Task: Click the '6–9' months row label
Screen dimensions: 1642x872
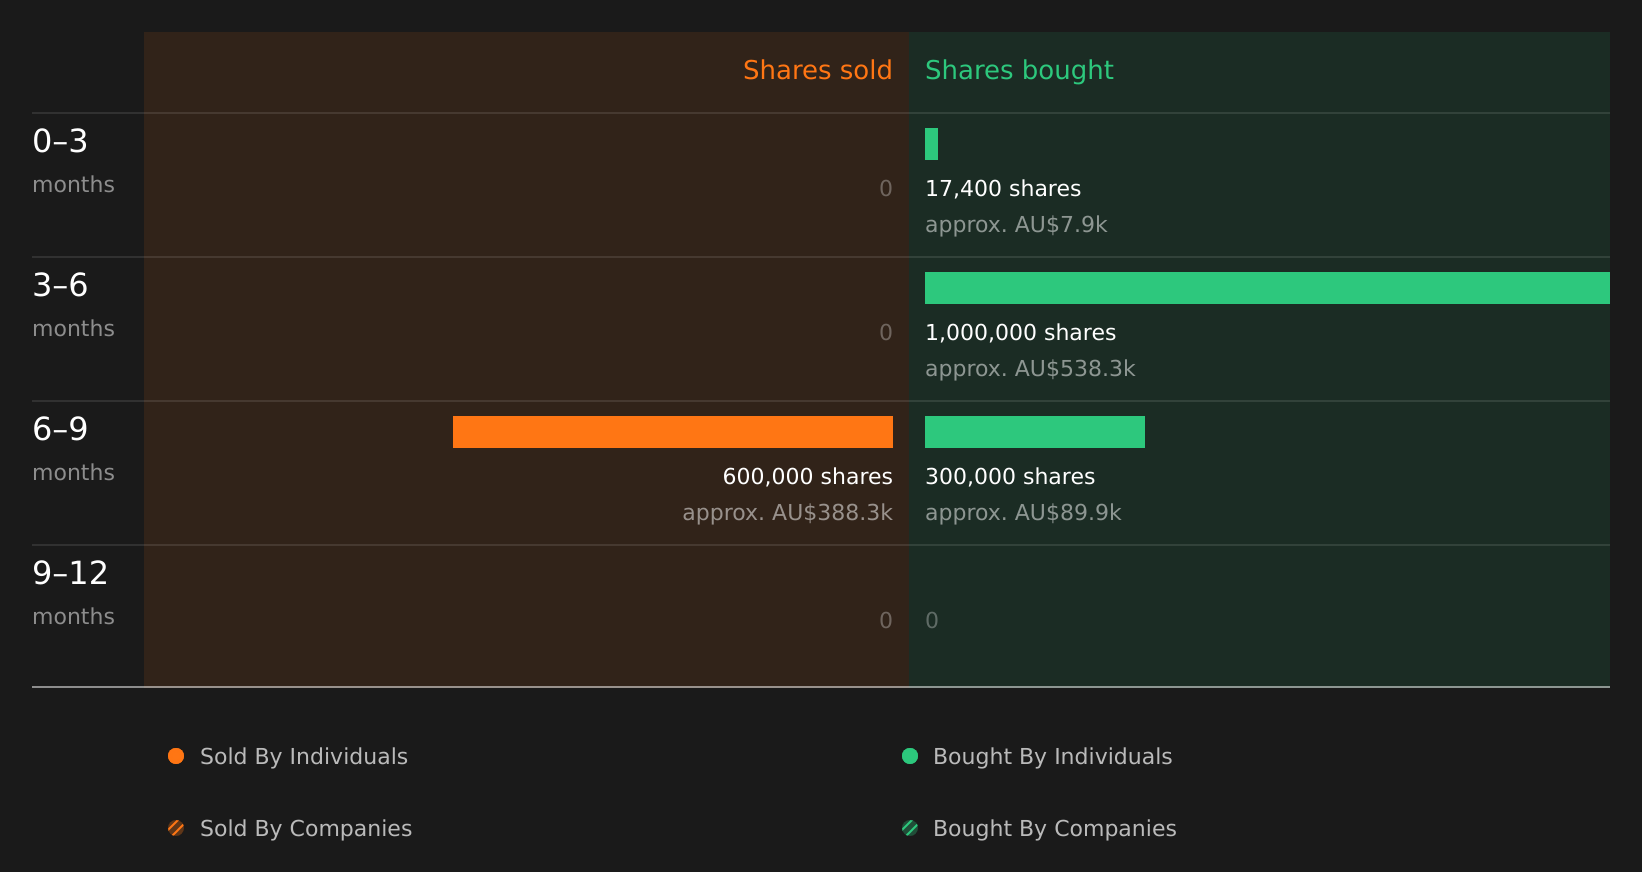Action: click(x=60, y=430)
